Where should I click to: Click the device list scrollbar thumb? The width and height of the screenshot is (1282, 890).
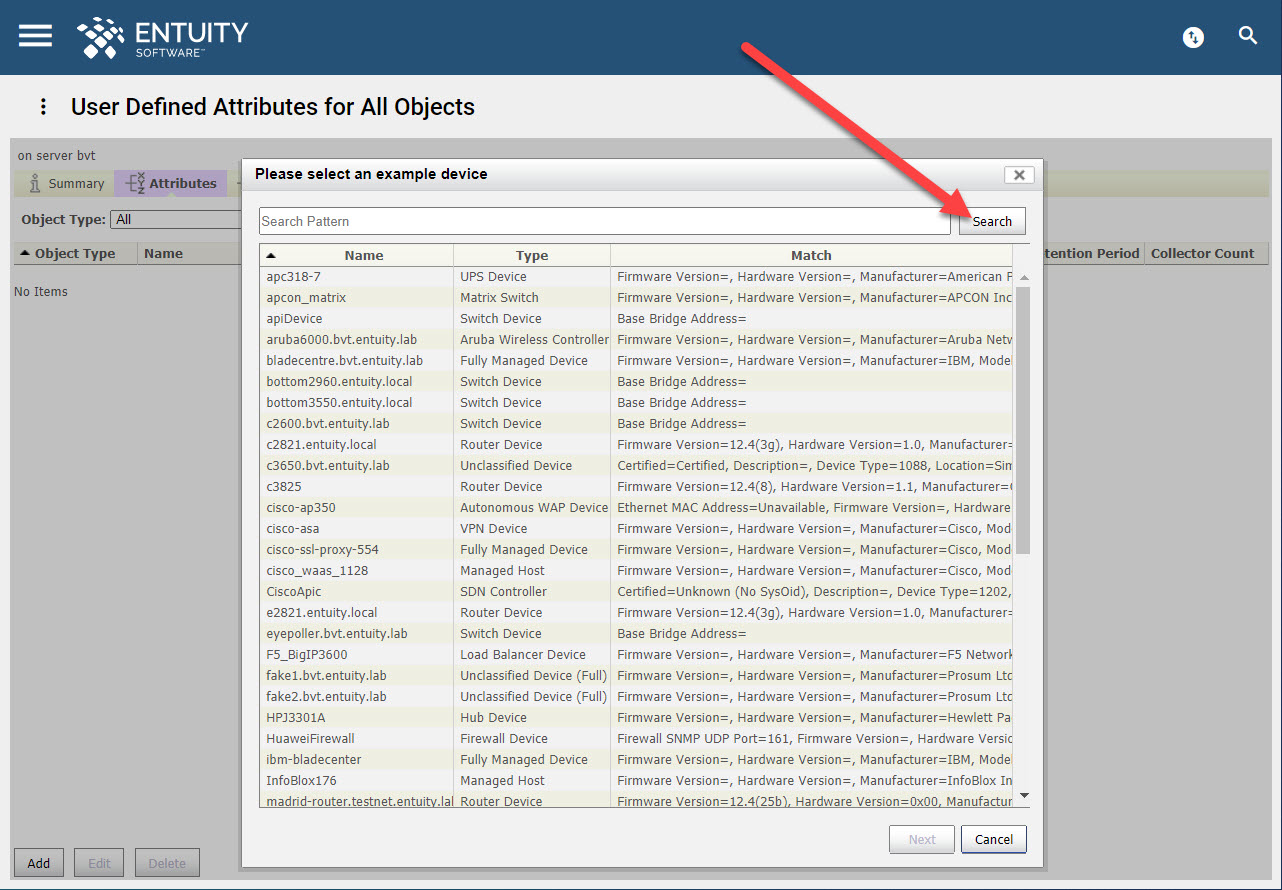click(1023, 420)
